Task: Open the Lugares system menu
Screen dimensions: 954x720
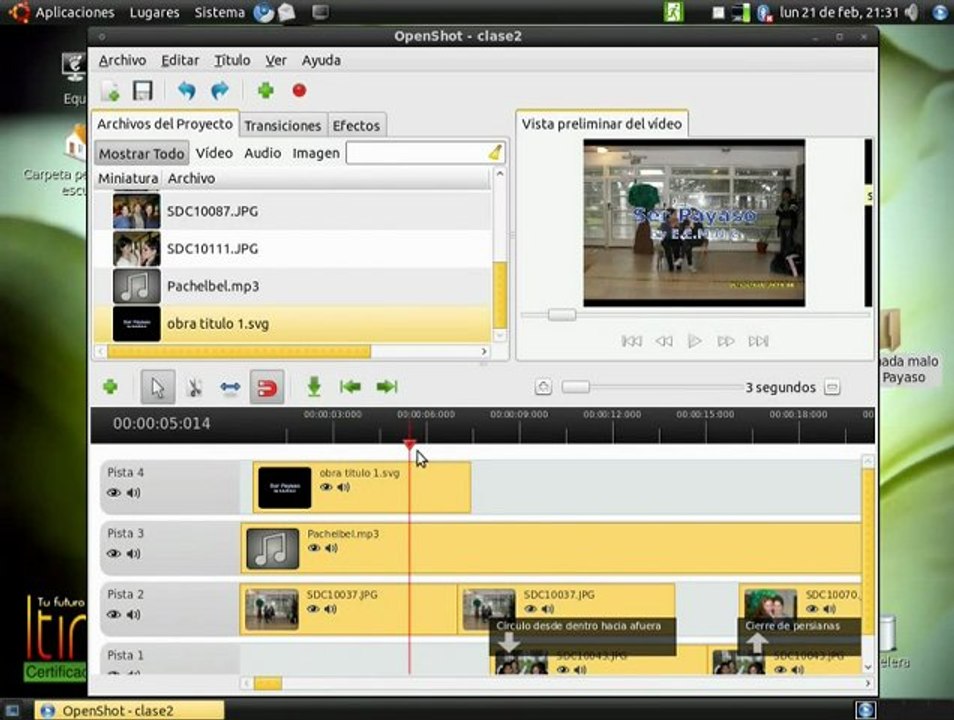Action: (155, 12)
